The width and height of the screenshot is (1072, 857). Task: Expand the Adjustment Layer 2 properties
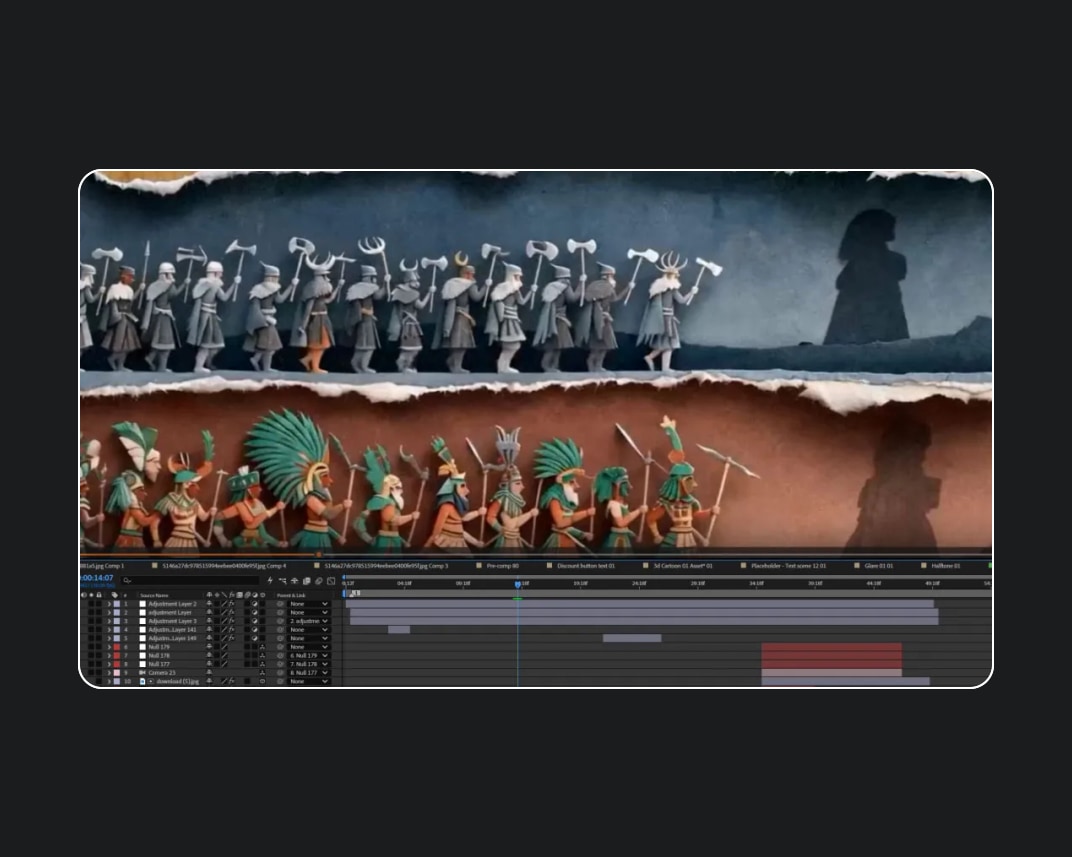pos(109,604)
